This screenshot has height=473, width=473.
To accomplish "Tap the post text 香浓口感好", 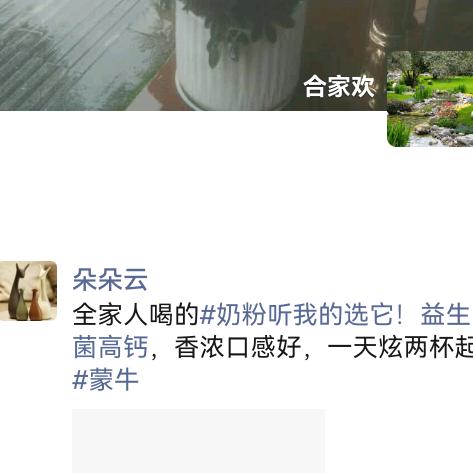I will pyautogui.click(x=238, y=347).
